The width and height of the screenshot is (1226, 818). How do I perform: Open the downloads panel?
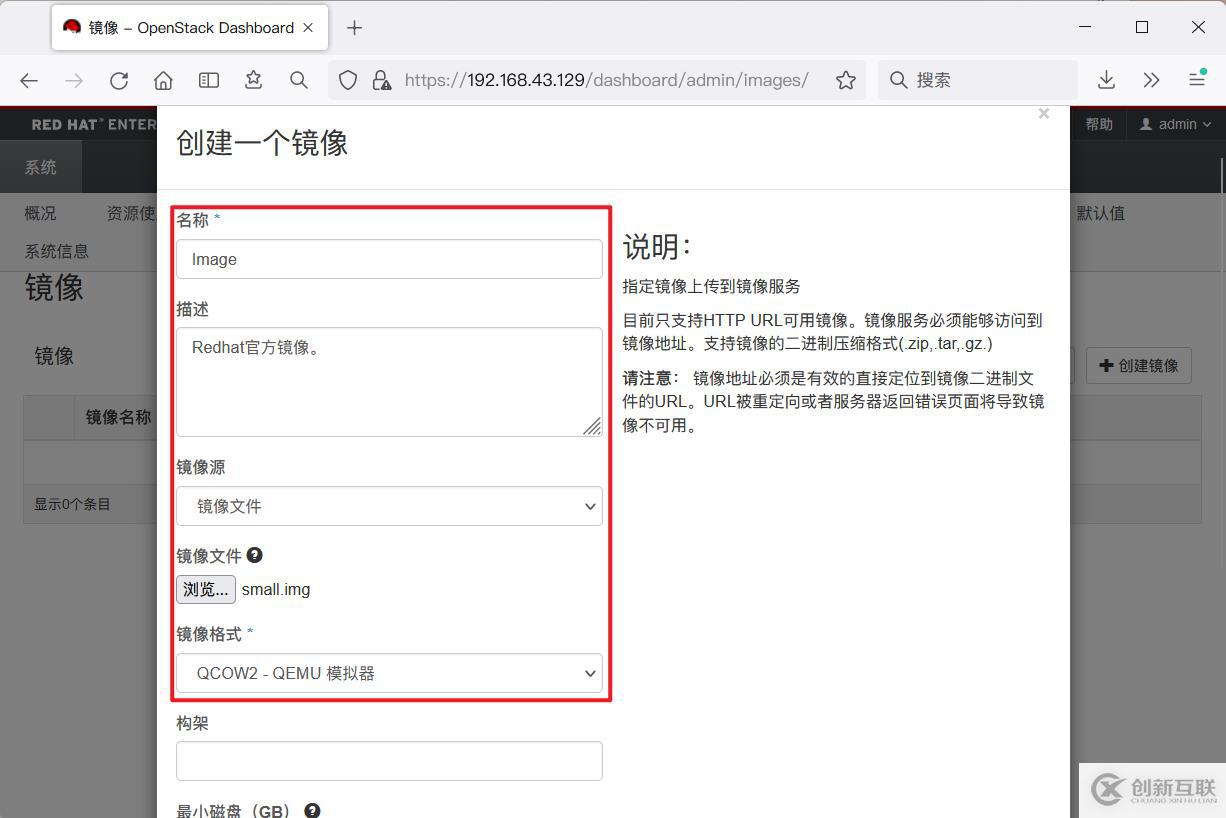point(1106,80)
